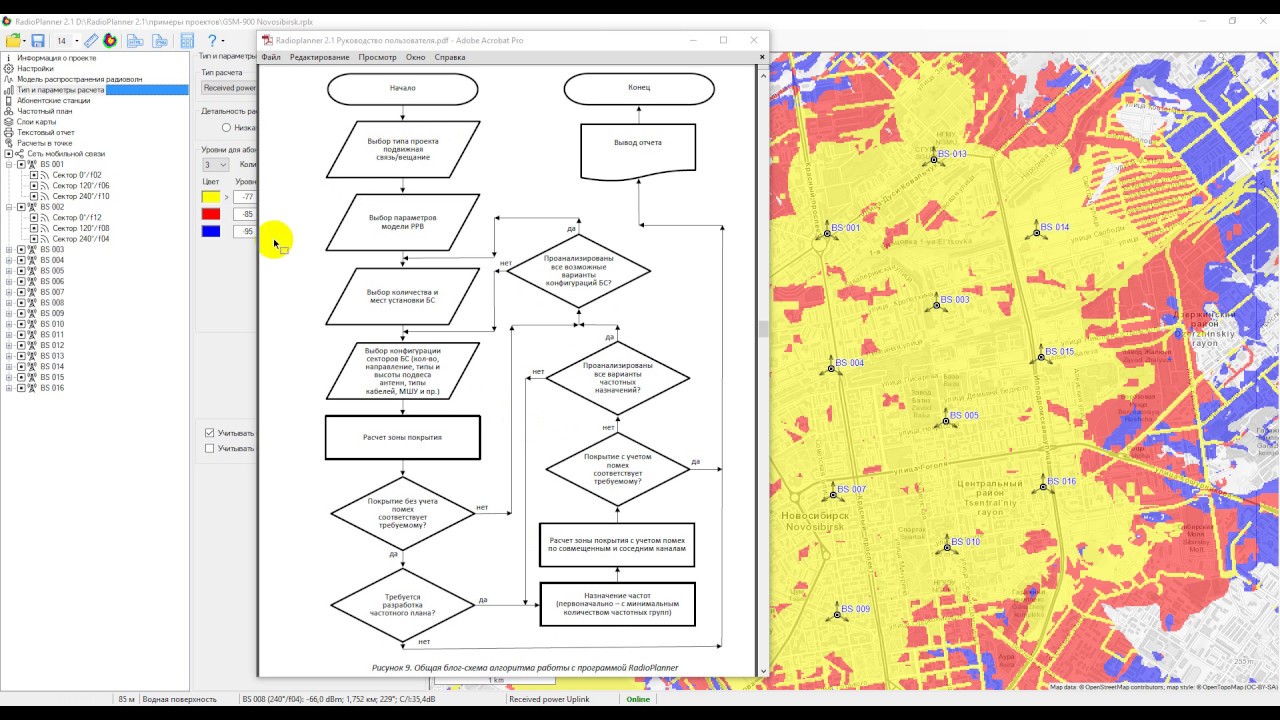Open Расчеты в точке node
Screen dimensions: 1280x720
point(44,143)
